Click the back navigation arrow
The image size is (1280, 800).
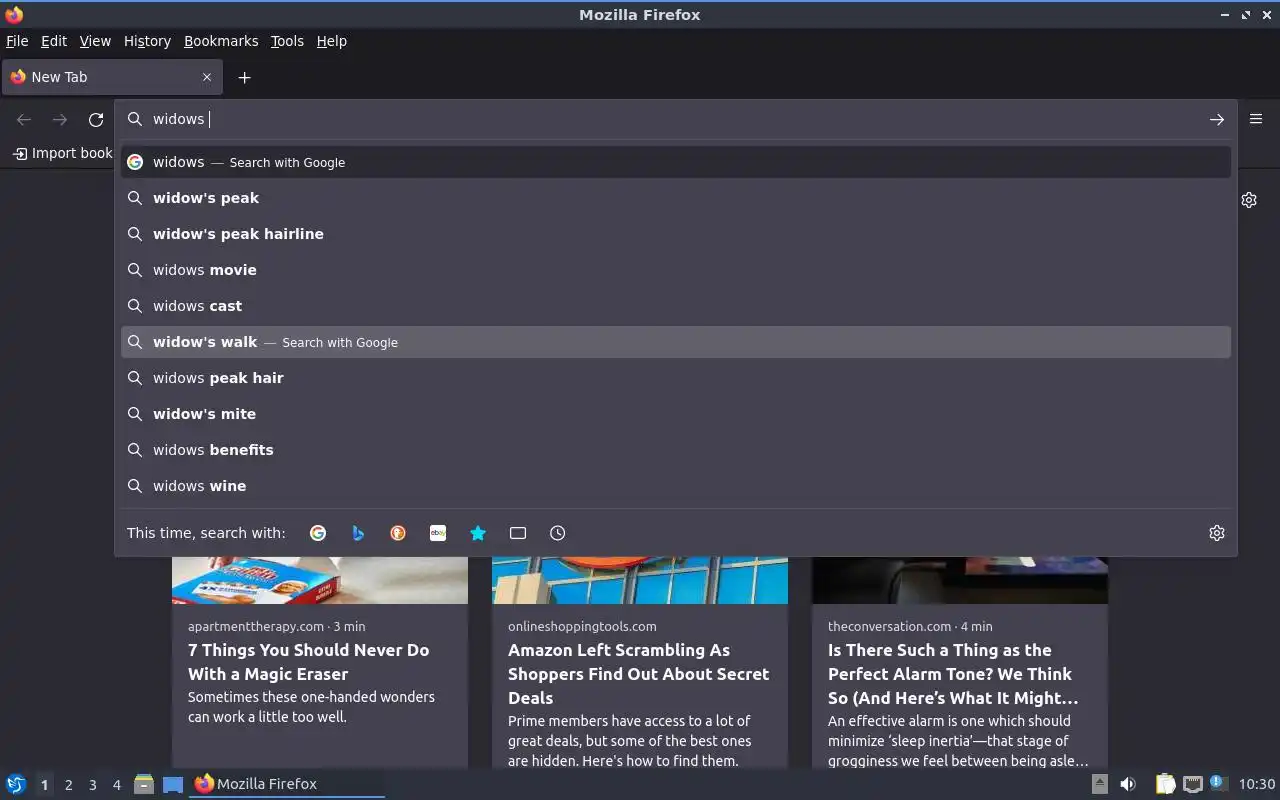click(x=24, y=120)
